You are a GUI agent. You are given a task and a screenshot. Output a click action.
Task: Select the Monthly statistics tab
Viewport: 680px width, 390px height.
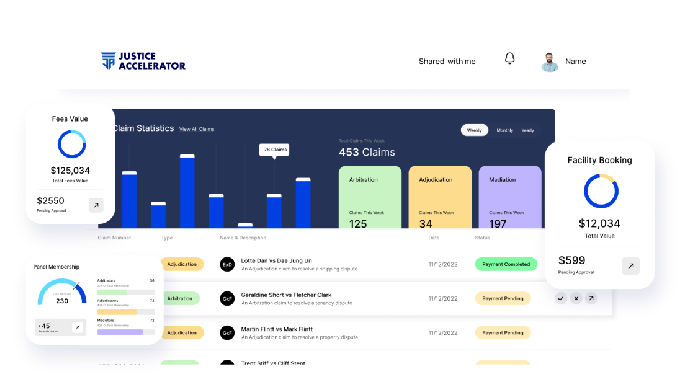(504, 130)
